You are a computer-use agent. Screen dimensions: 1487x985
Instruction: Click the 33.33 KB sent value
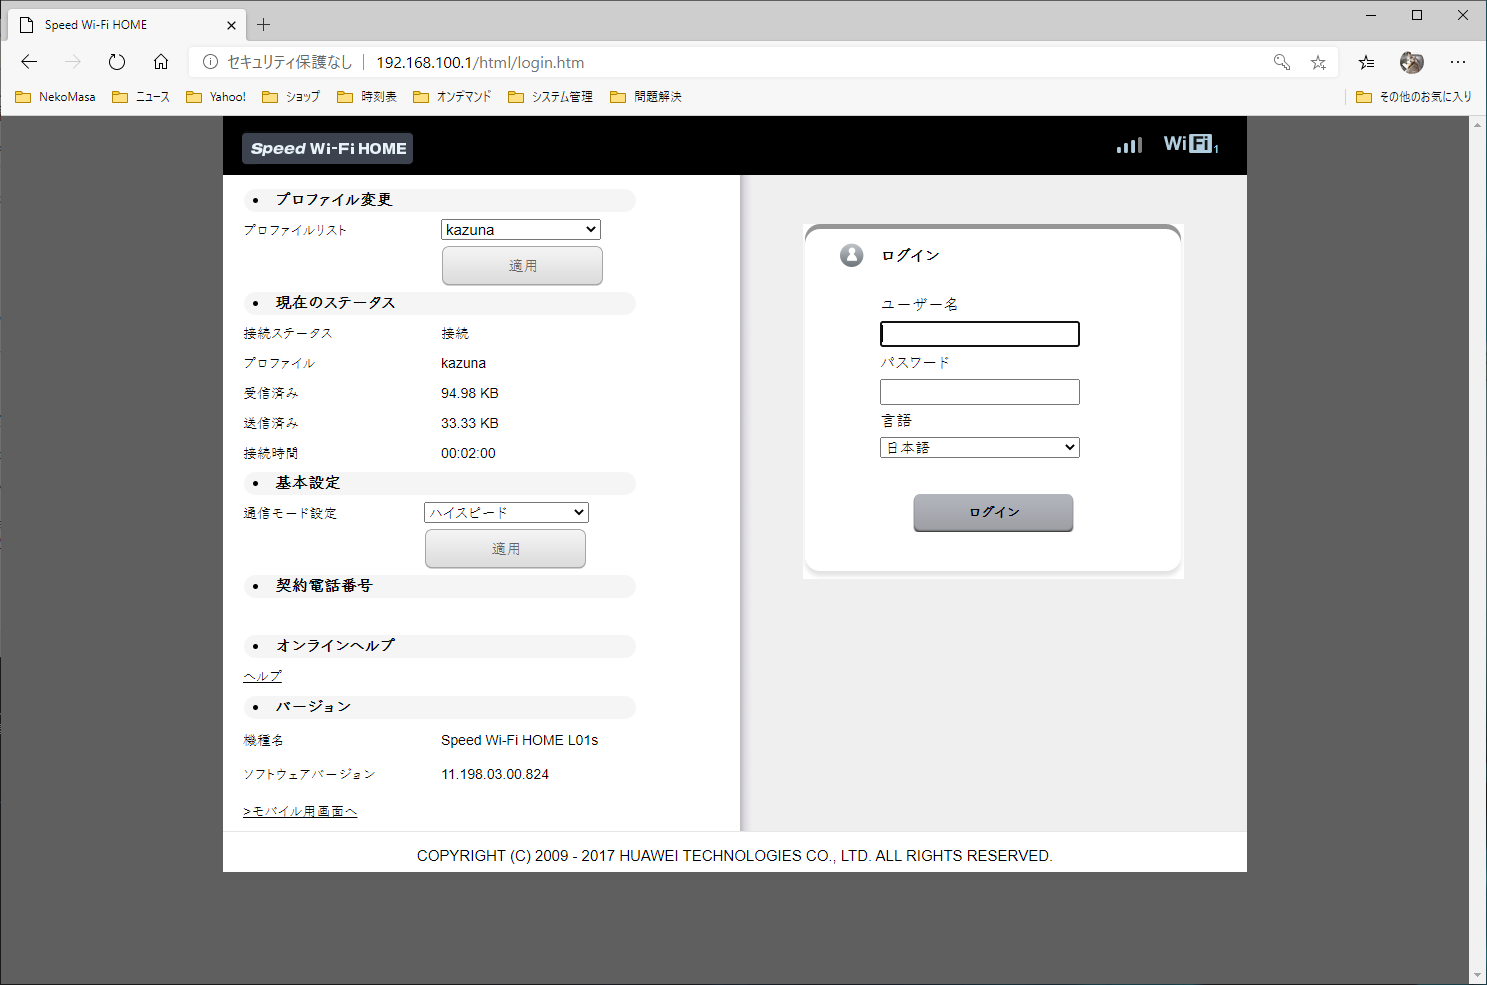pos(470,423)
